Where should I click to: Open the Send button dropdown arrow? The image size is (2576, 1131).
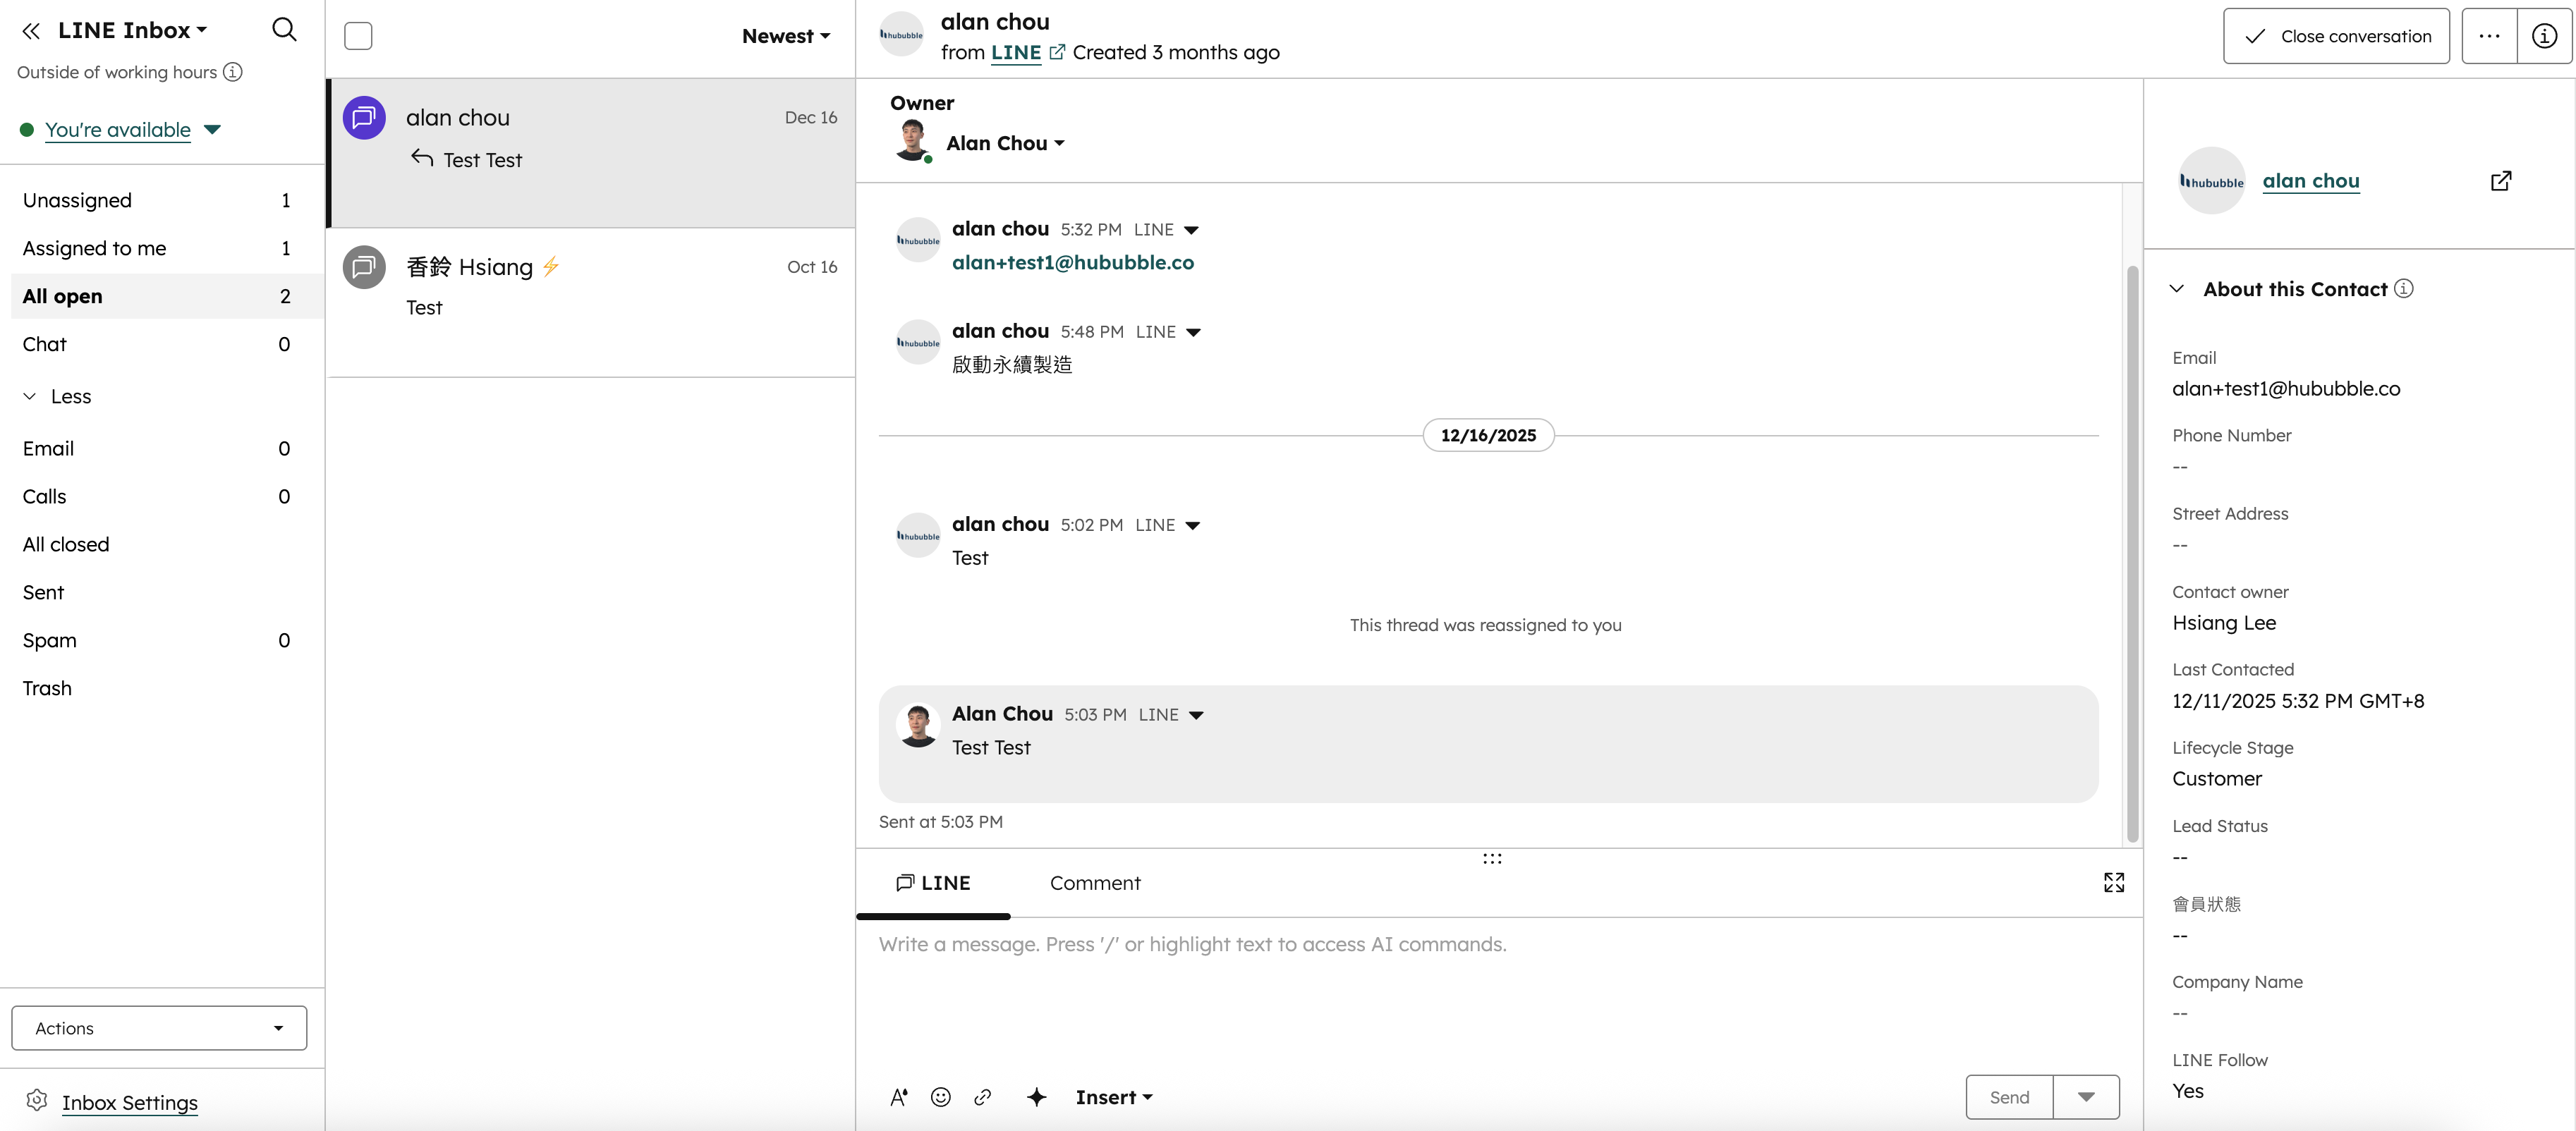point(2087,1096)
